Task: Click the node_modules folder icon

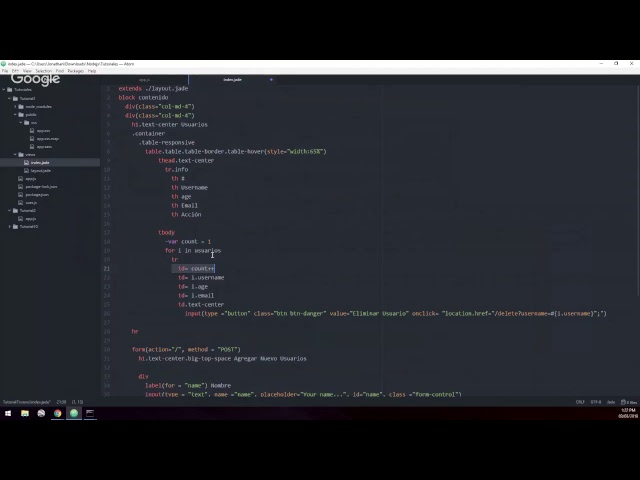Action: point(21,107)
